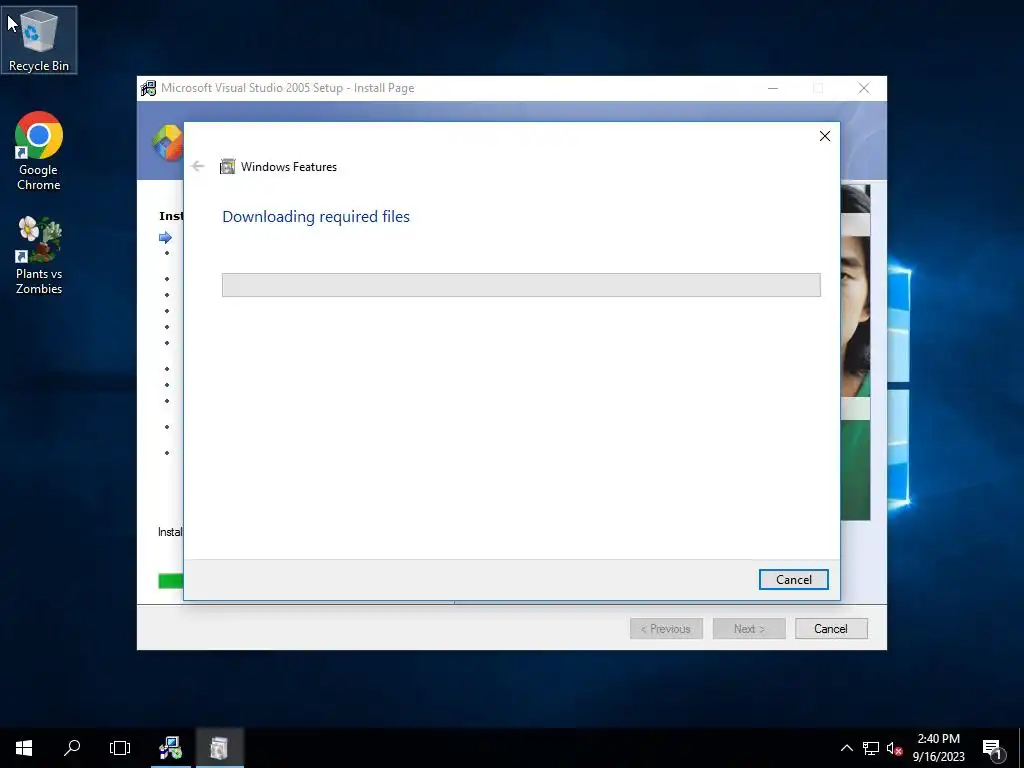Close the Visual Studio 2005 Setup window
The image size is (1024, 768).
coord(863,88)
